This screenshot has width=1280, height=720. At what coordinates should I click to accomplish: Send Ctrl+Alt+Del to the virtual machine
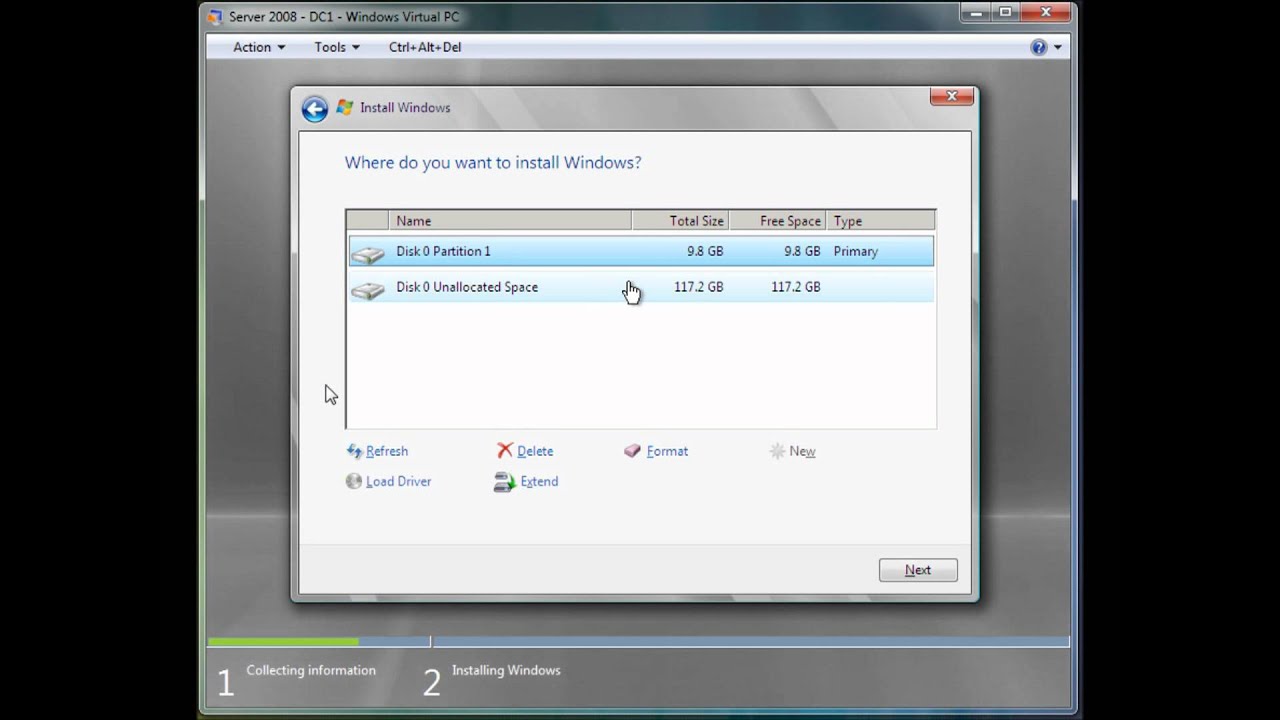click(425, 47)
